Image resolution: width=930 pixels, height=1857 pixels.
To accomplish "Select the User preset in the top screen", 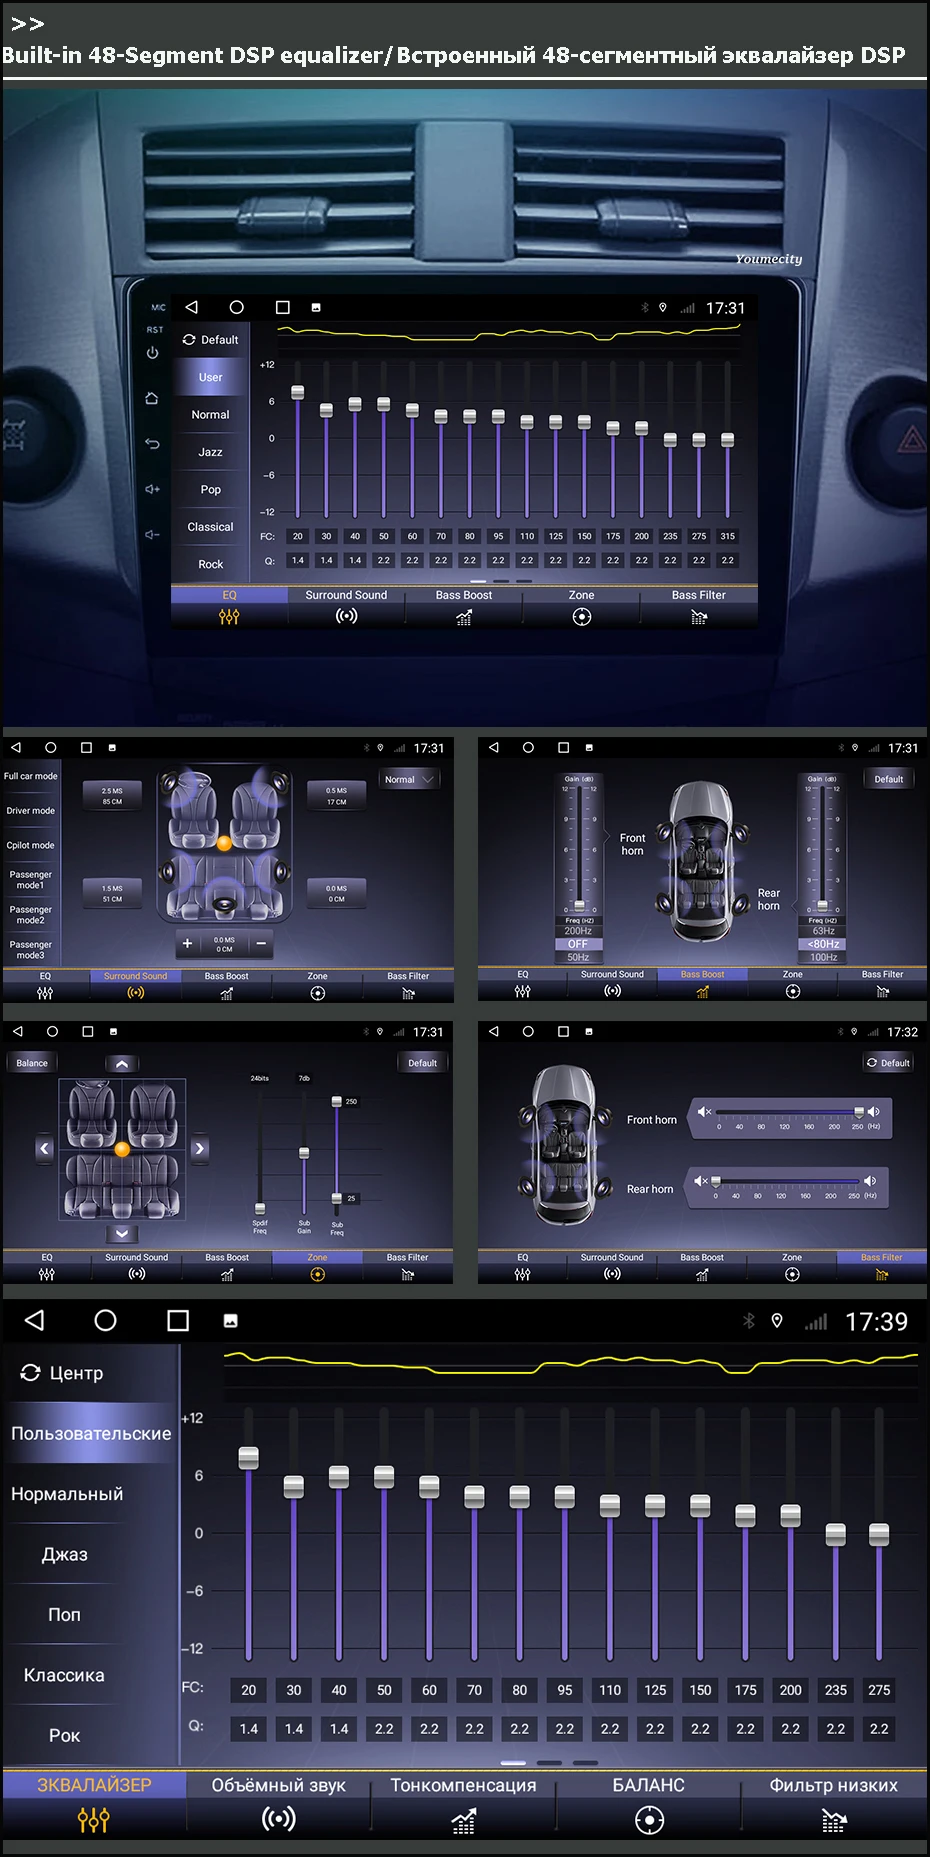I will point(210,377).
